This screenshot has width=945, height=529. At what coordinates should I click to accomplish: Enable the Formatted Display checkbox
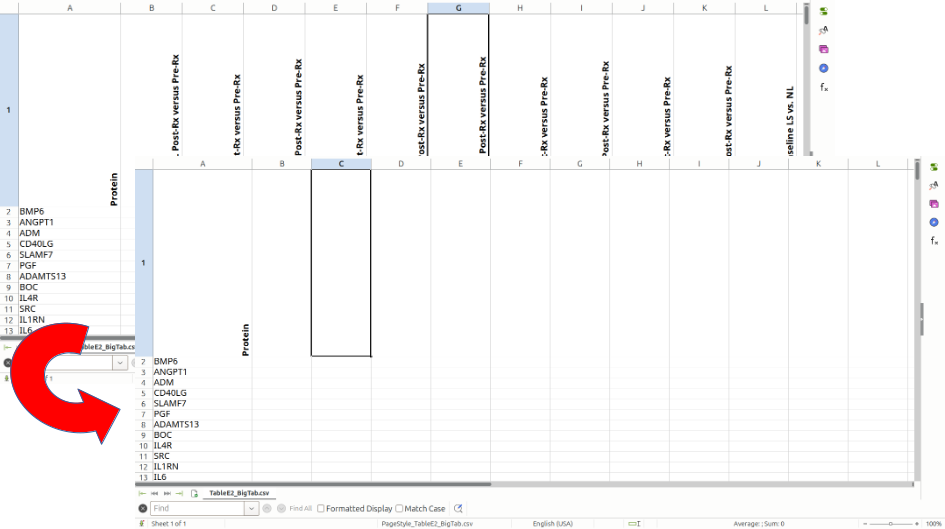(321, 509)
